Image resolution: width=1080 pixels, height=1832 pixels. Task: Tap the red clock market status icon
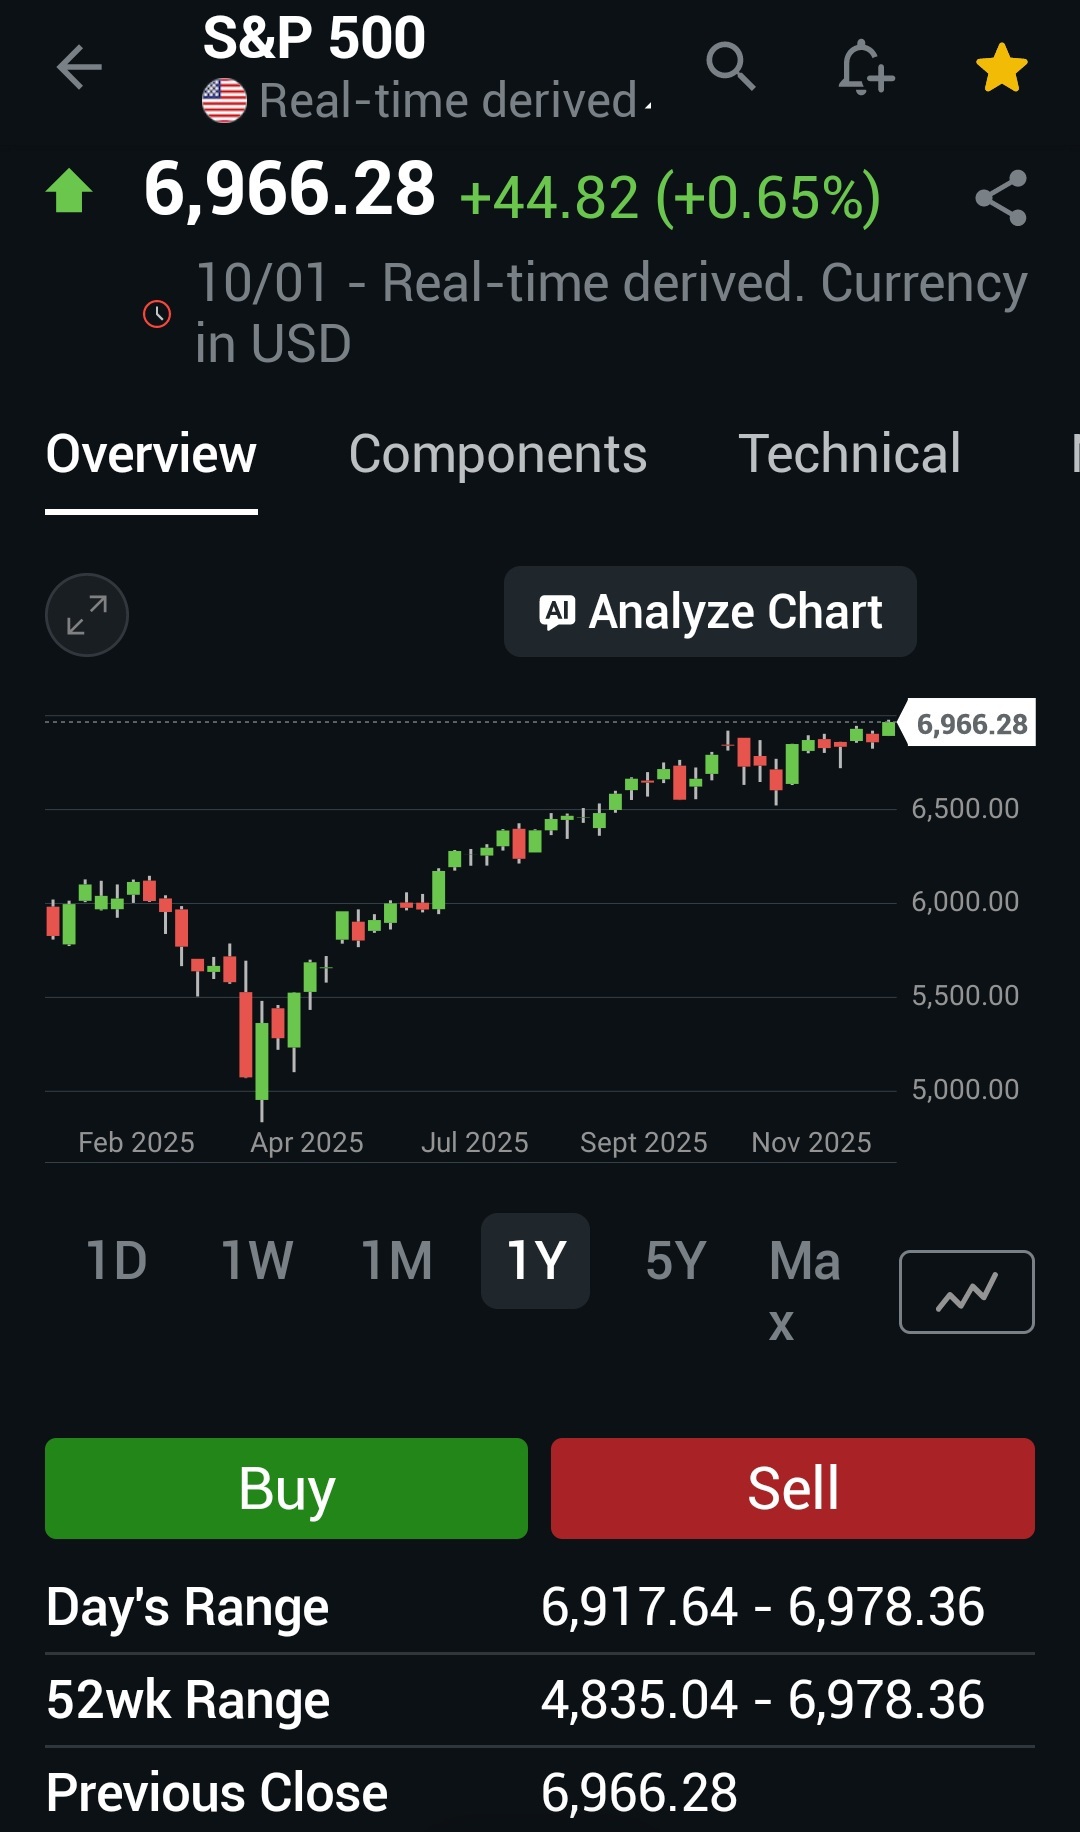pos(157,314)
